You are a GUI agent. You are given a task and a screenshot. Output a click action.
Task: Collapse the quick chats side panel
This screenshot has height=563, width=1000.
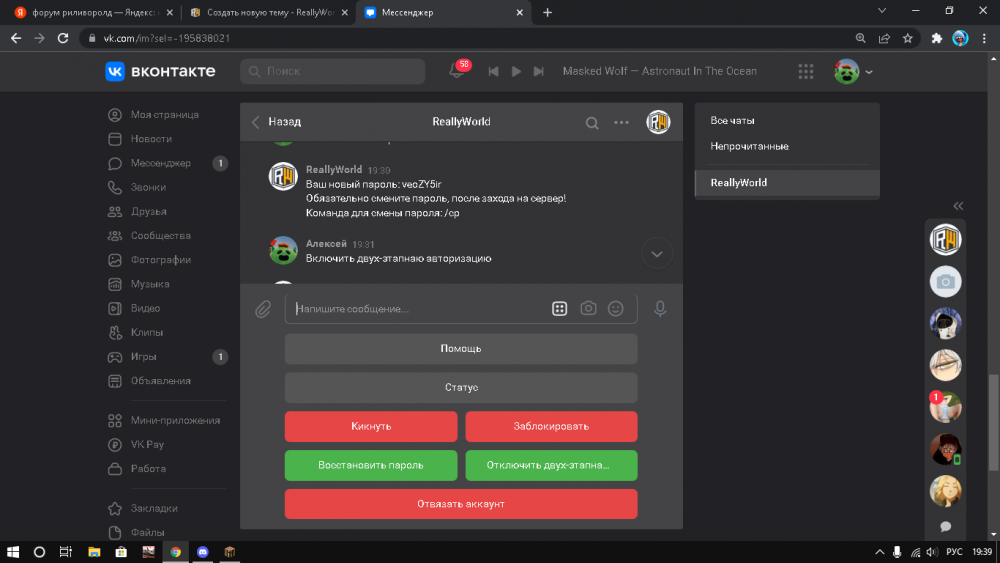[958, 206]
